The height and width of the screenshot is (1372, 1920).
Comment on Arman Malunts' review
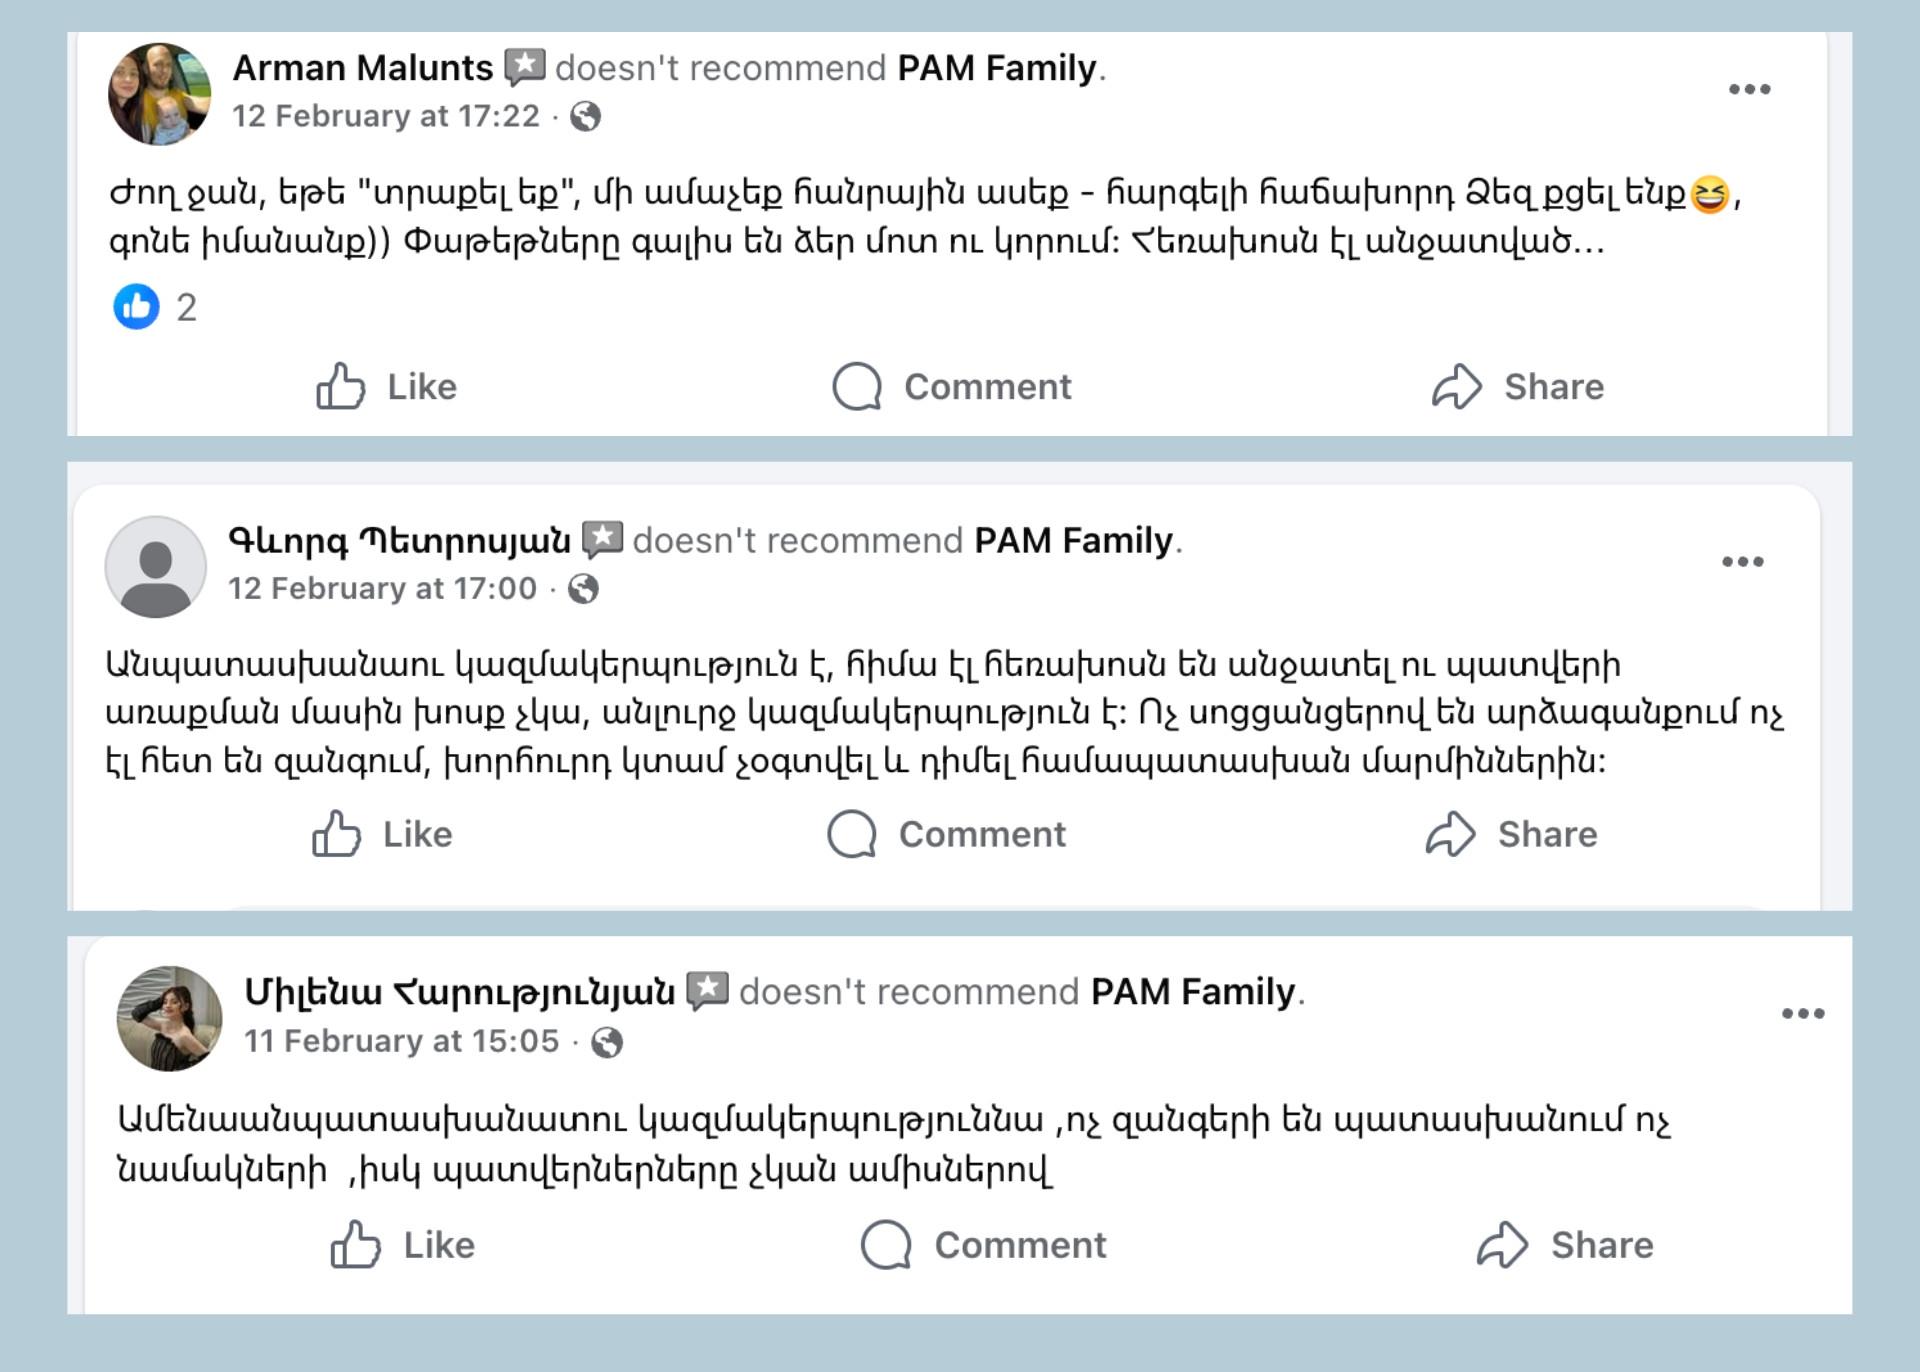pos(952,387)
